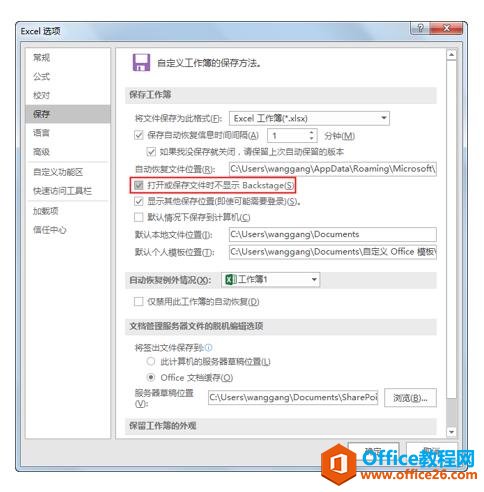Viewport: 484px width, 492px height.
Task: Switch to the 高级 options category
Action: point(41,152)
